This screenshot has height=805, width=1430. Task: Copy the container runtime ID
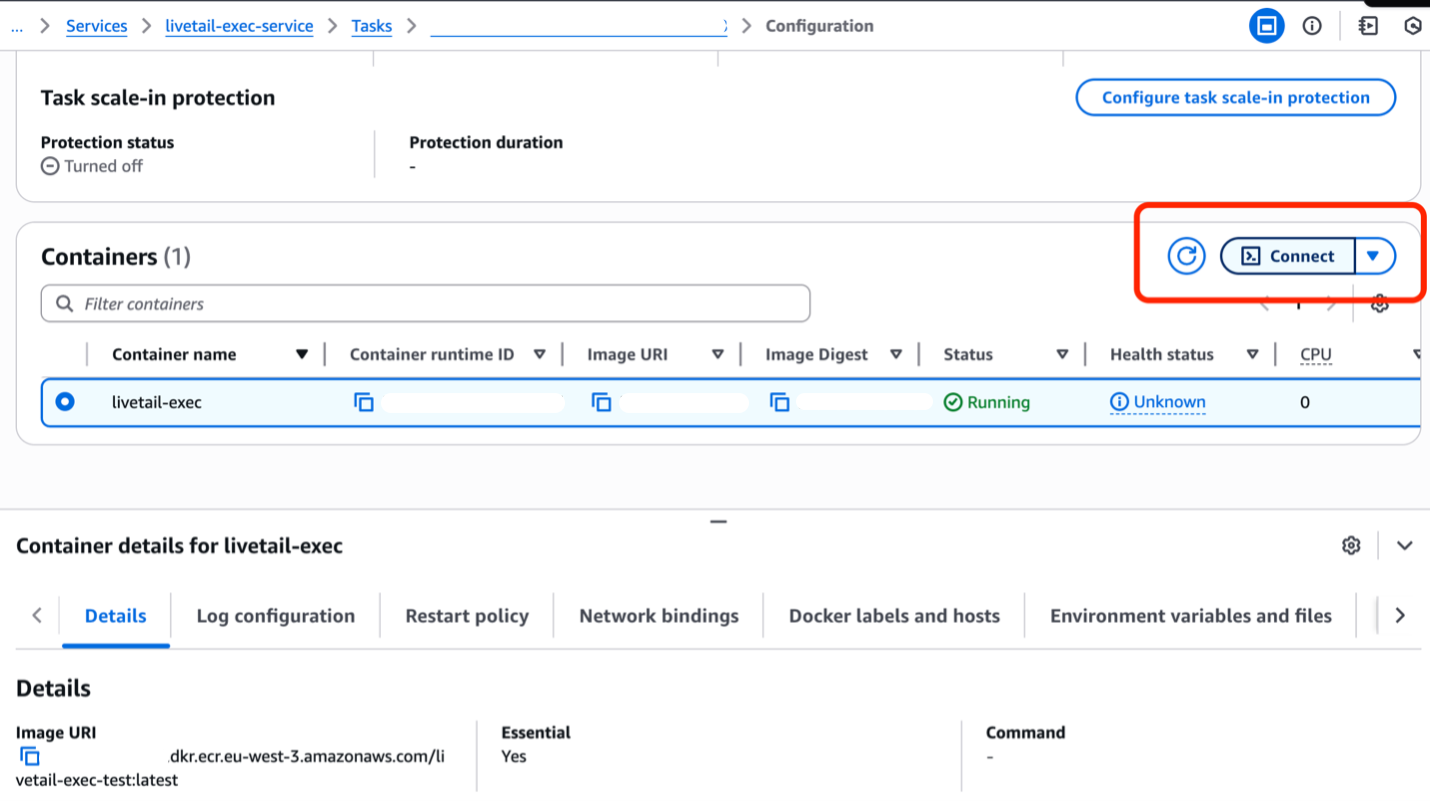tap(363, 401)
